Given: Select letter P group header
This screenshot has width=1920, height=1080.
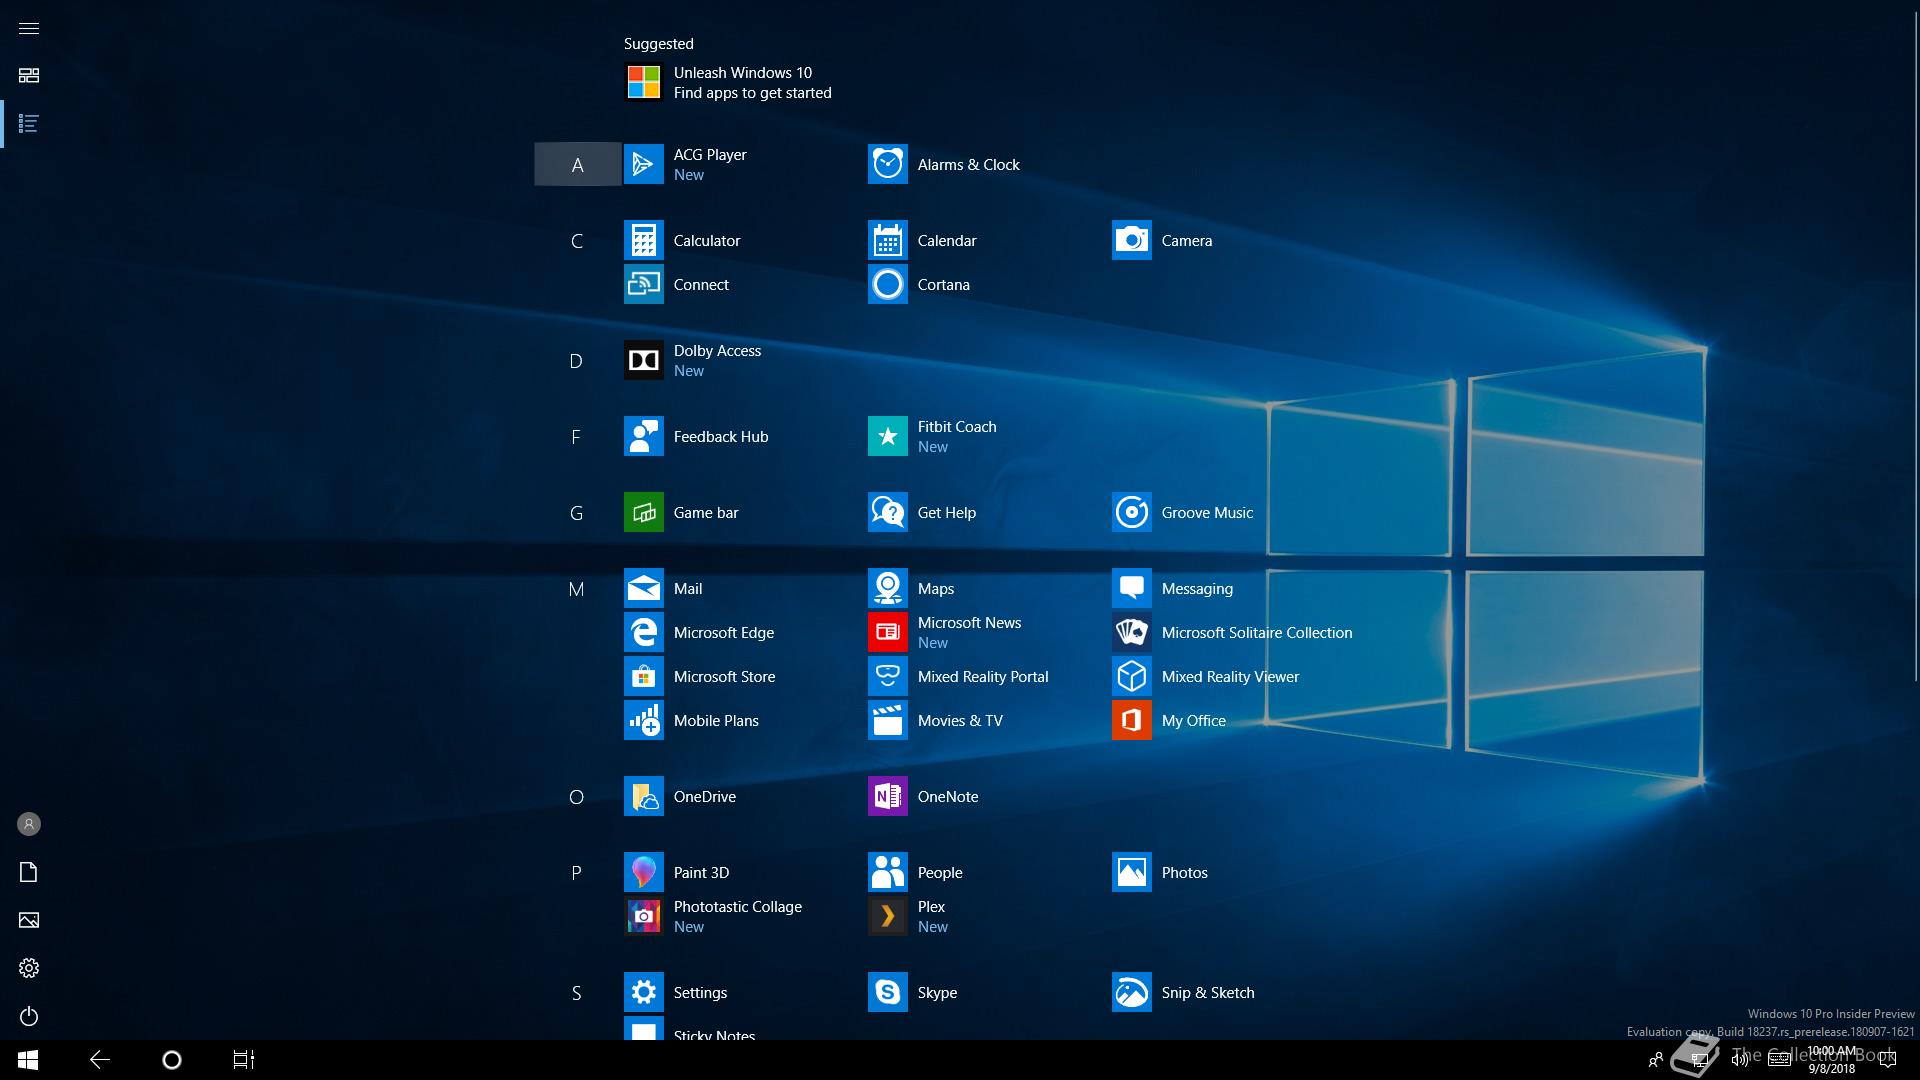Looking at the screenshot, I should click(576, 873).
